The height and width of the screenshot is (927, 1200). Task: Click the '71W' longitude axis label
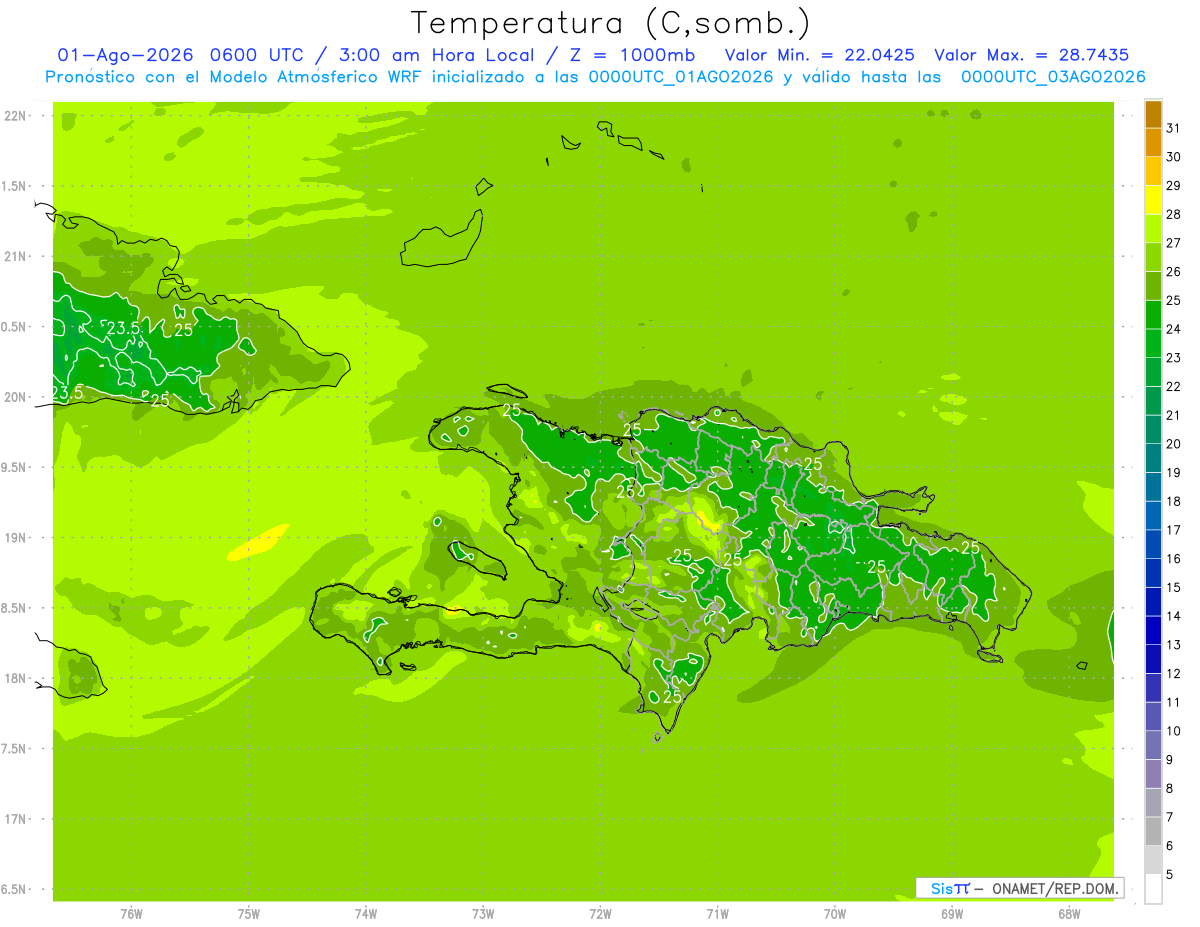(717, 914)
